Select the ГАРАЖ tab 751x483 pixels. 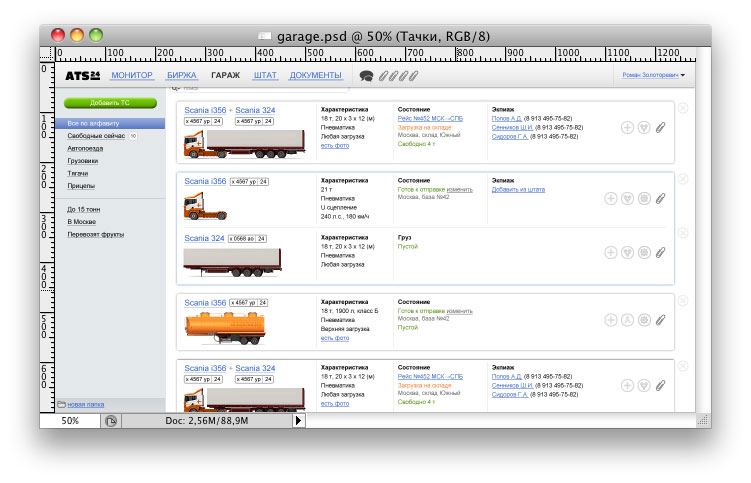225,75
